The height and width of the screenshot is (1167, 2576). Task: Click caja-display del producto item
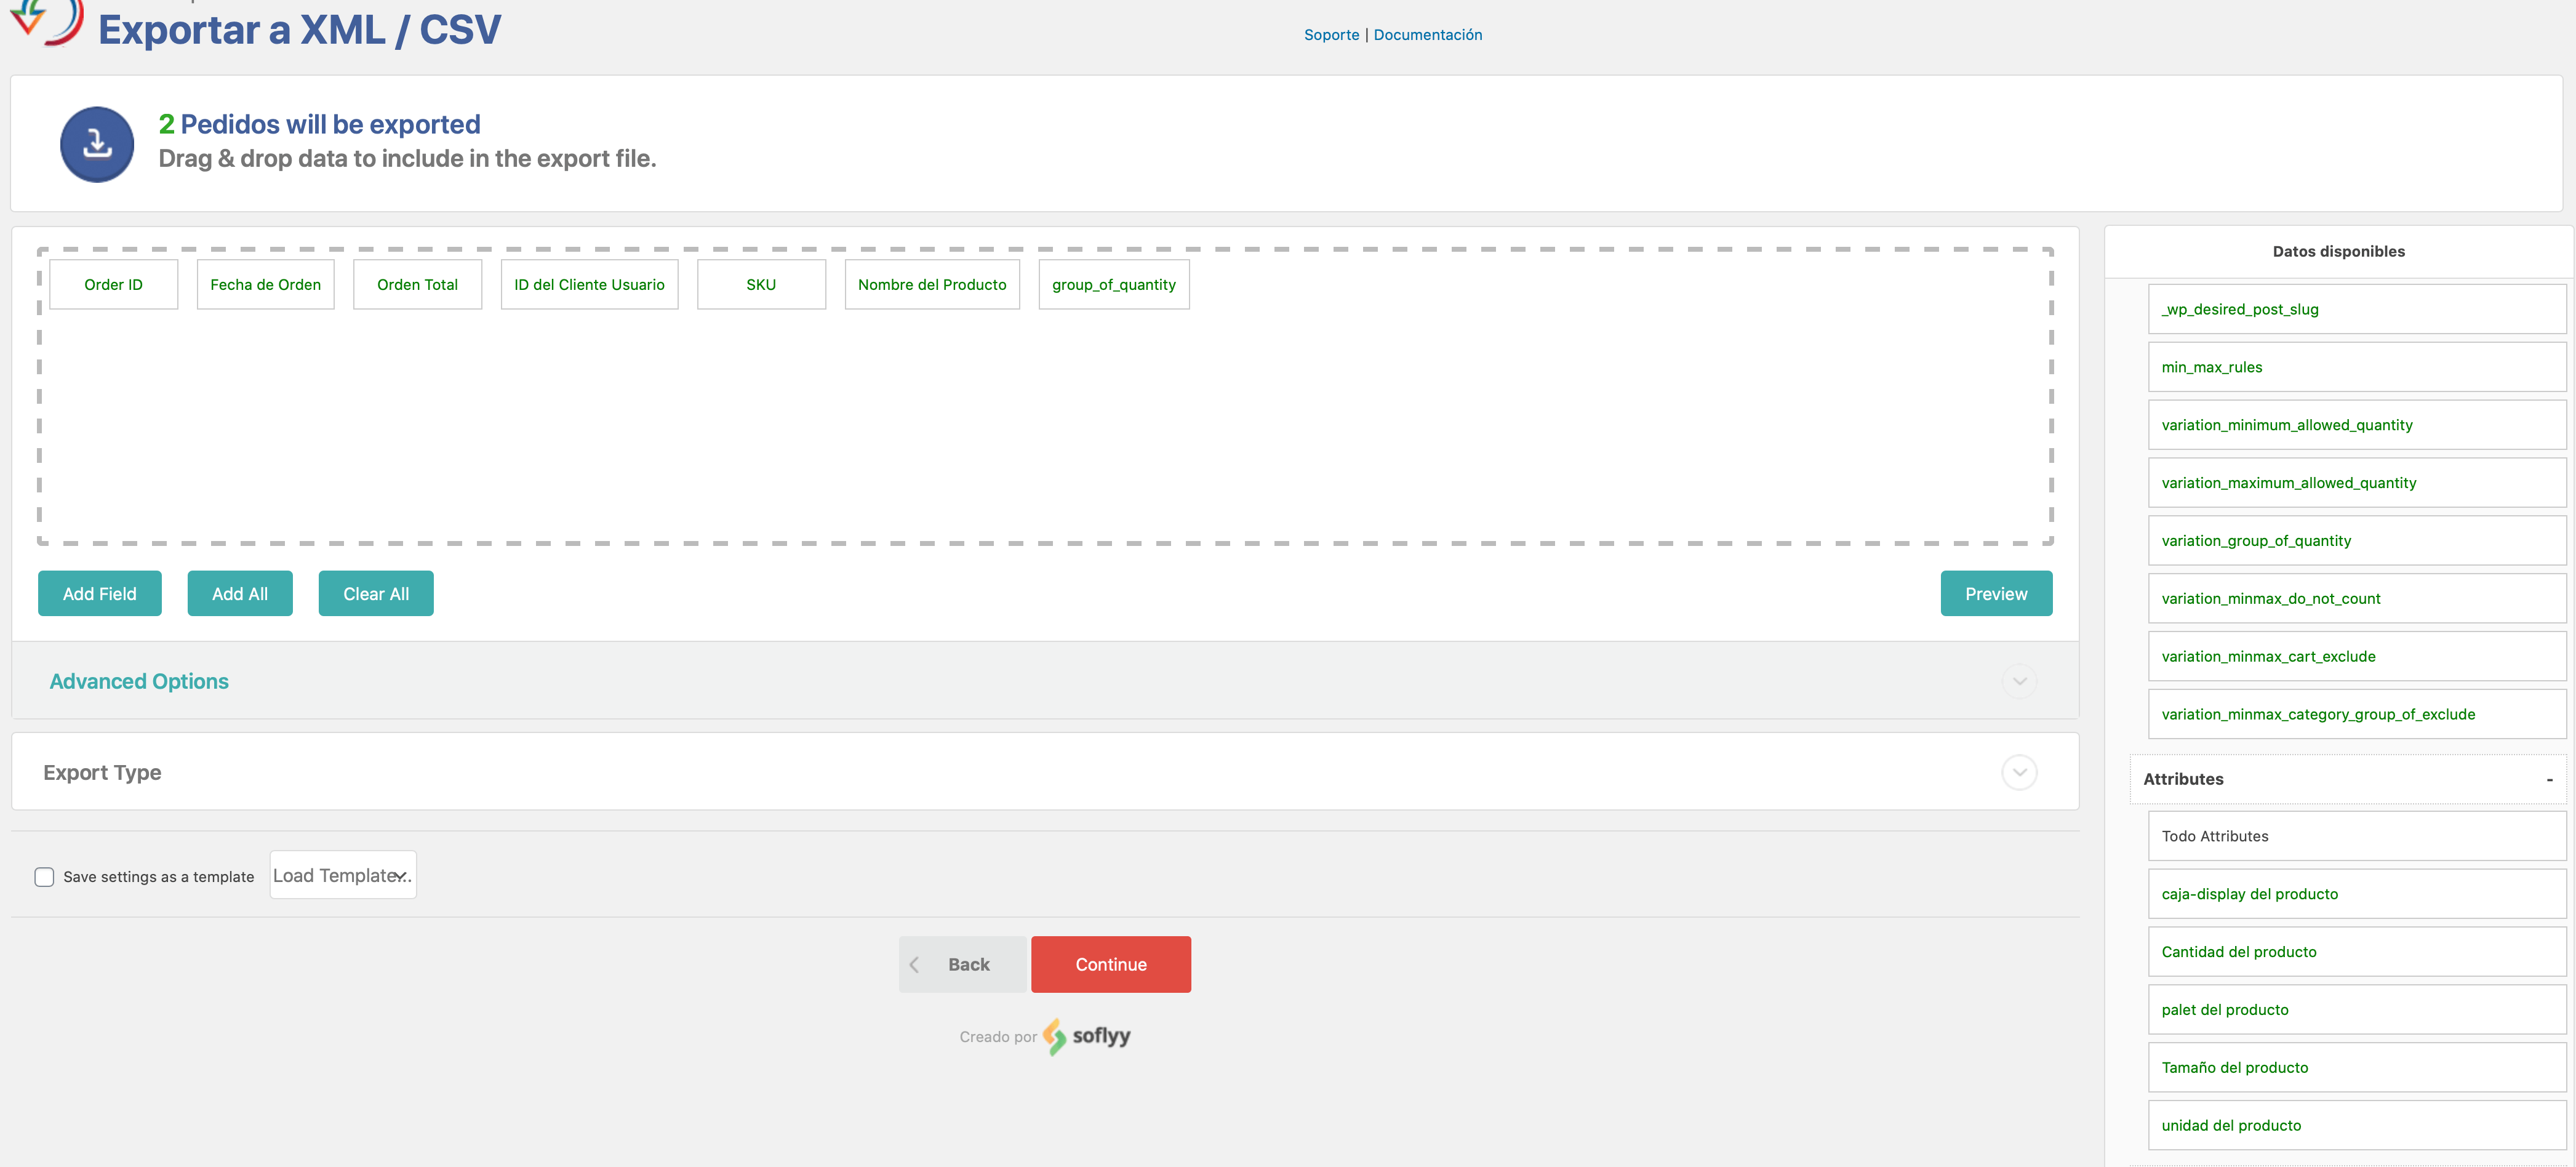point(2357,894)
